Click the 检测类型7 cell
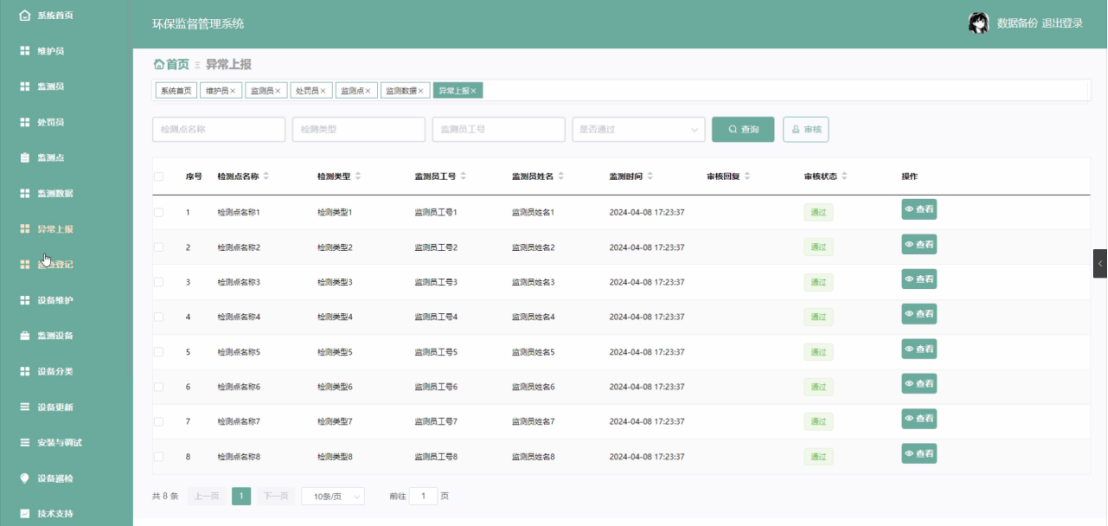 [x=335, y=421]
